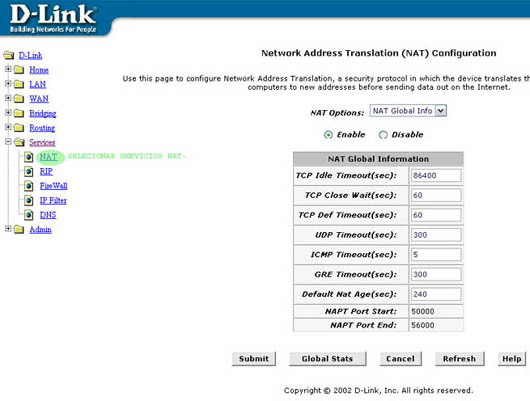The height and width of the screenshot is (401, 530).
Task: Click the TCP Idle Timeout input field
Action: 436,175
